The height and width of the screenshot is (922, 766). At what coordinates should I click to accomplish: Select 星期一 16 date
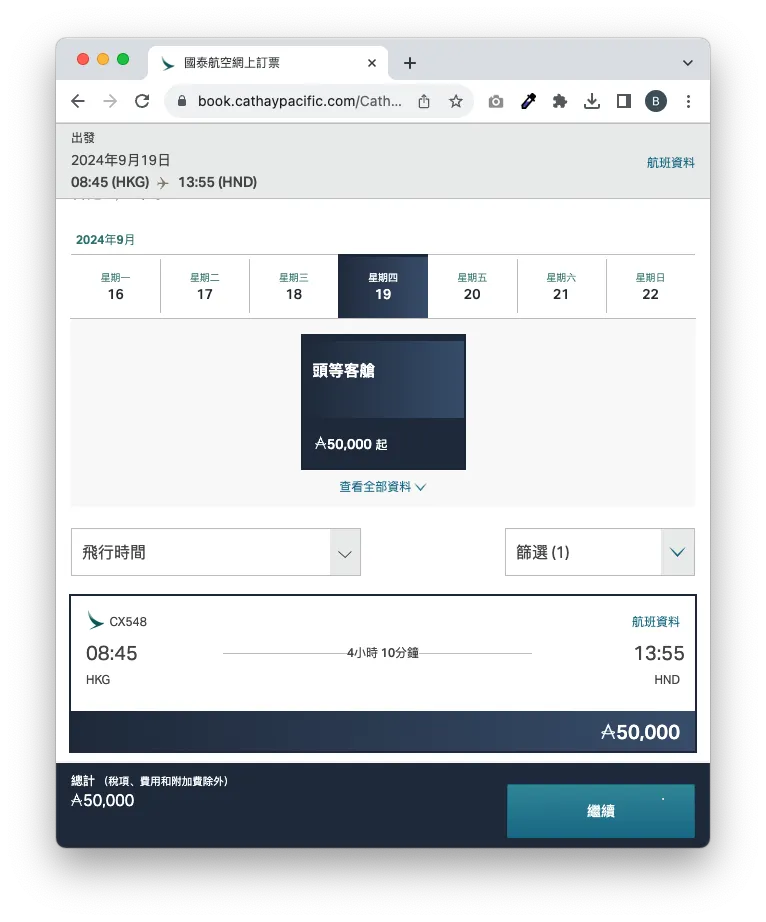pyautogui.click(x=115, y=286)
